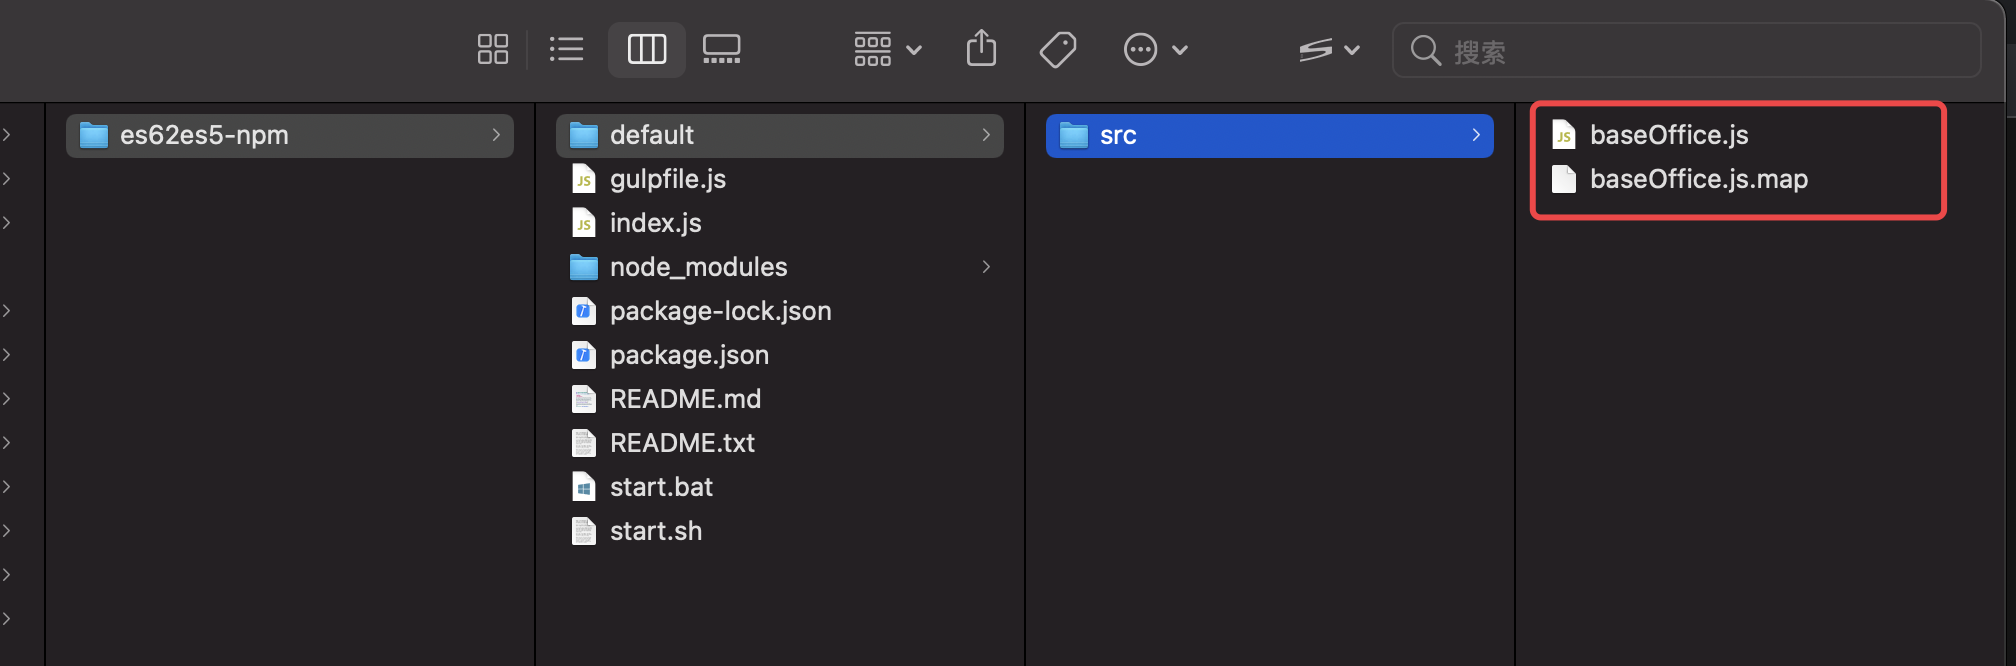Viewport: 2016px width, 666px height.
Task: Switch to column view
Action: [x=646, y=49]
